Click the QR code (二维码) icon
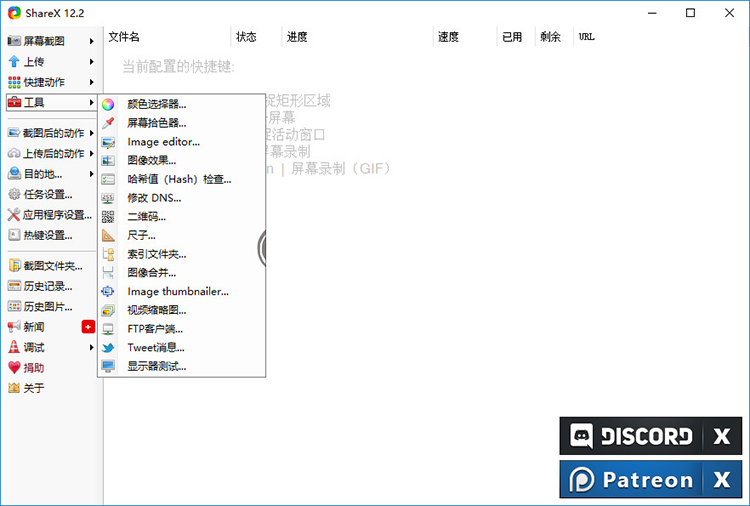The image size is (750, 506). click(108, 217)
